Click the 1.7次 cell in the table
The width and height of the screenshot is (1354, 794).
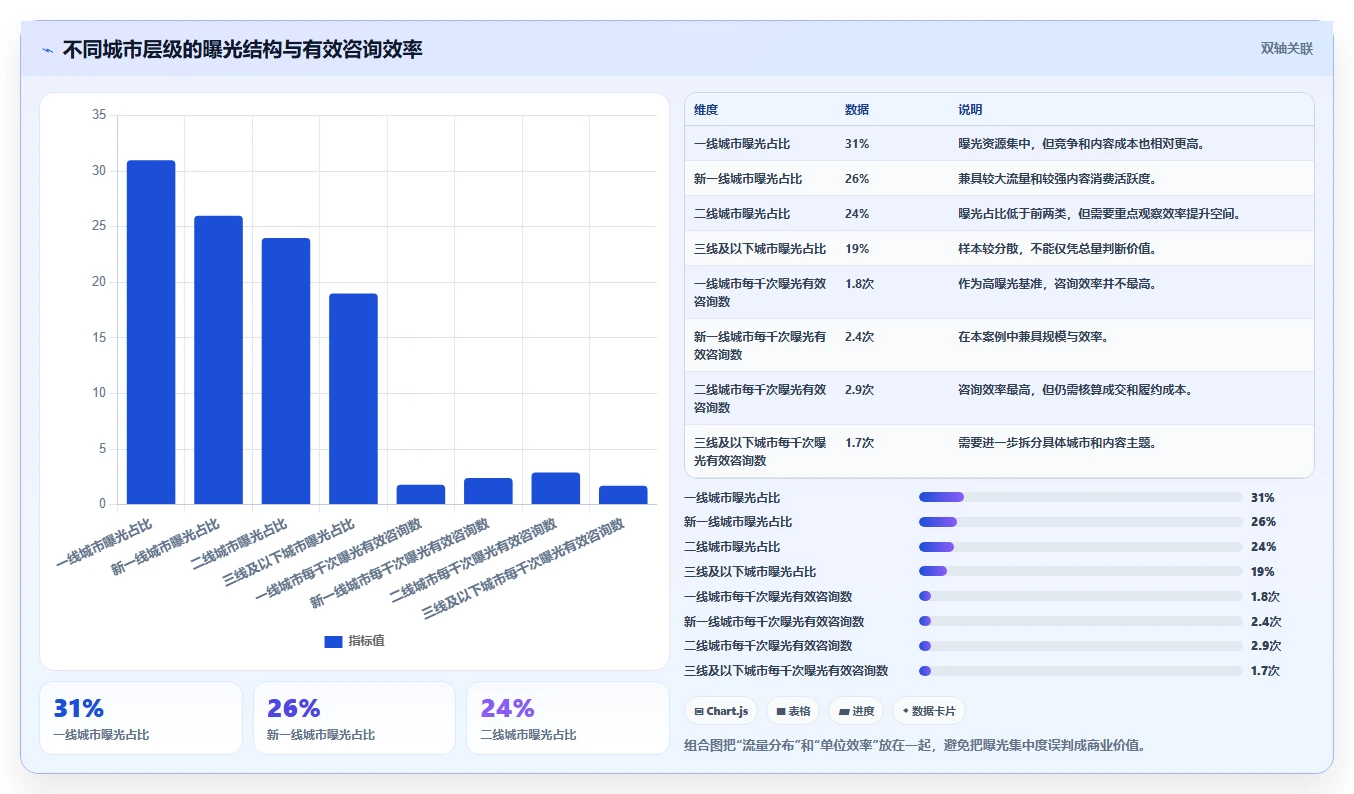(859, 443)
